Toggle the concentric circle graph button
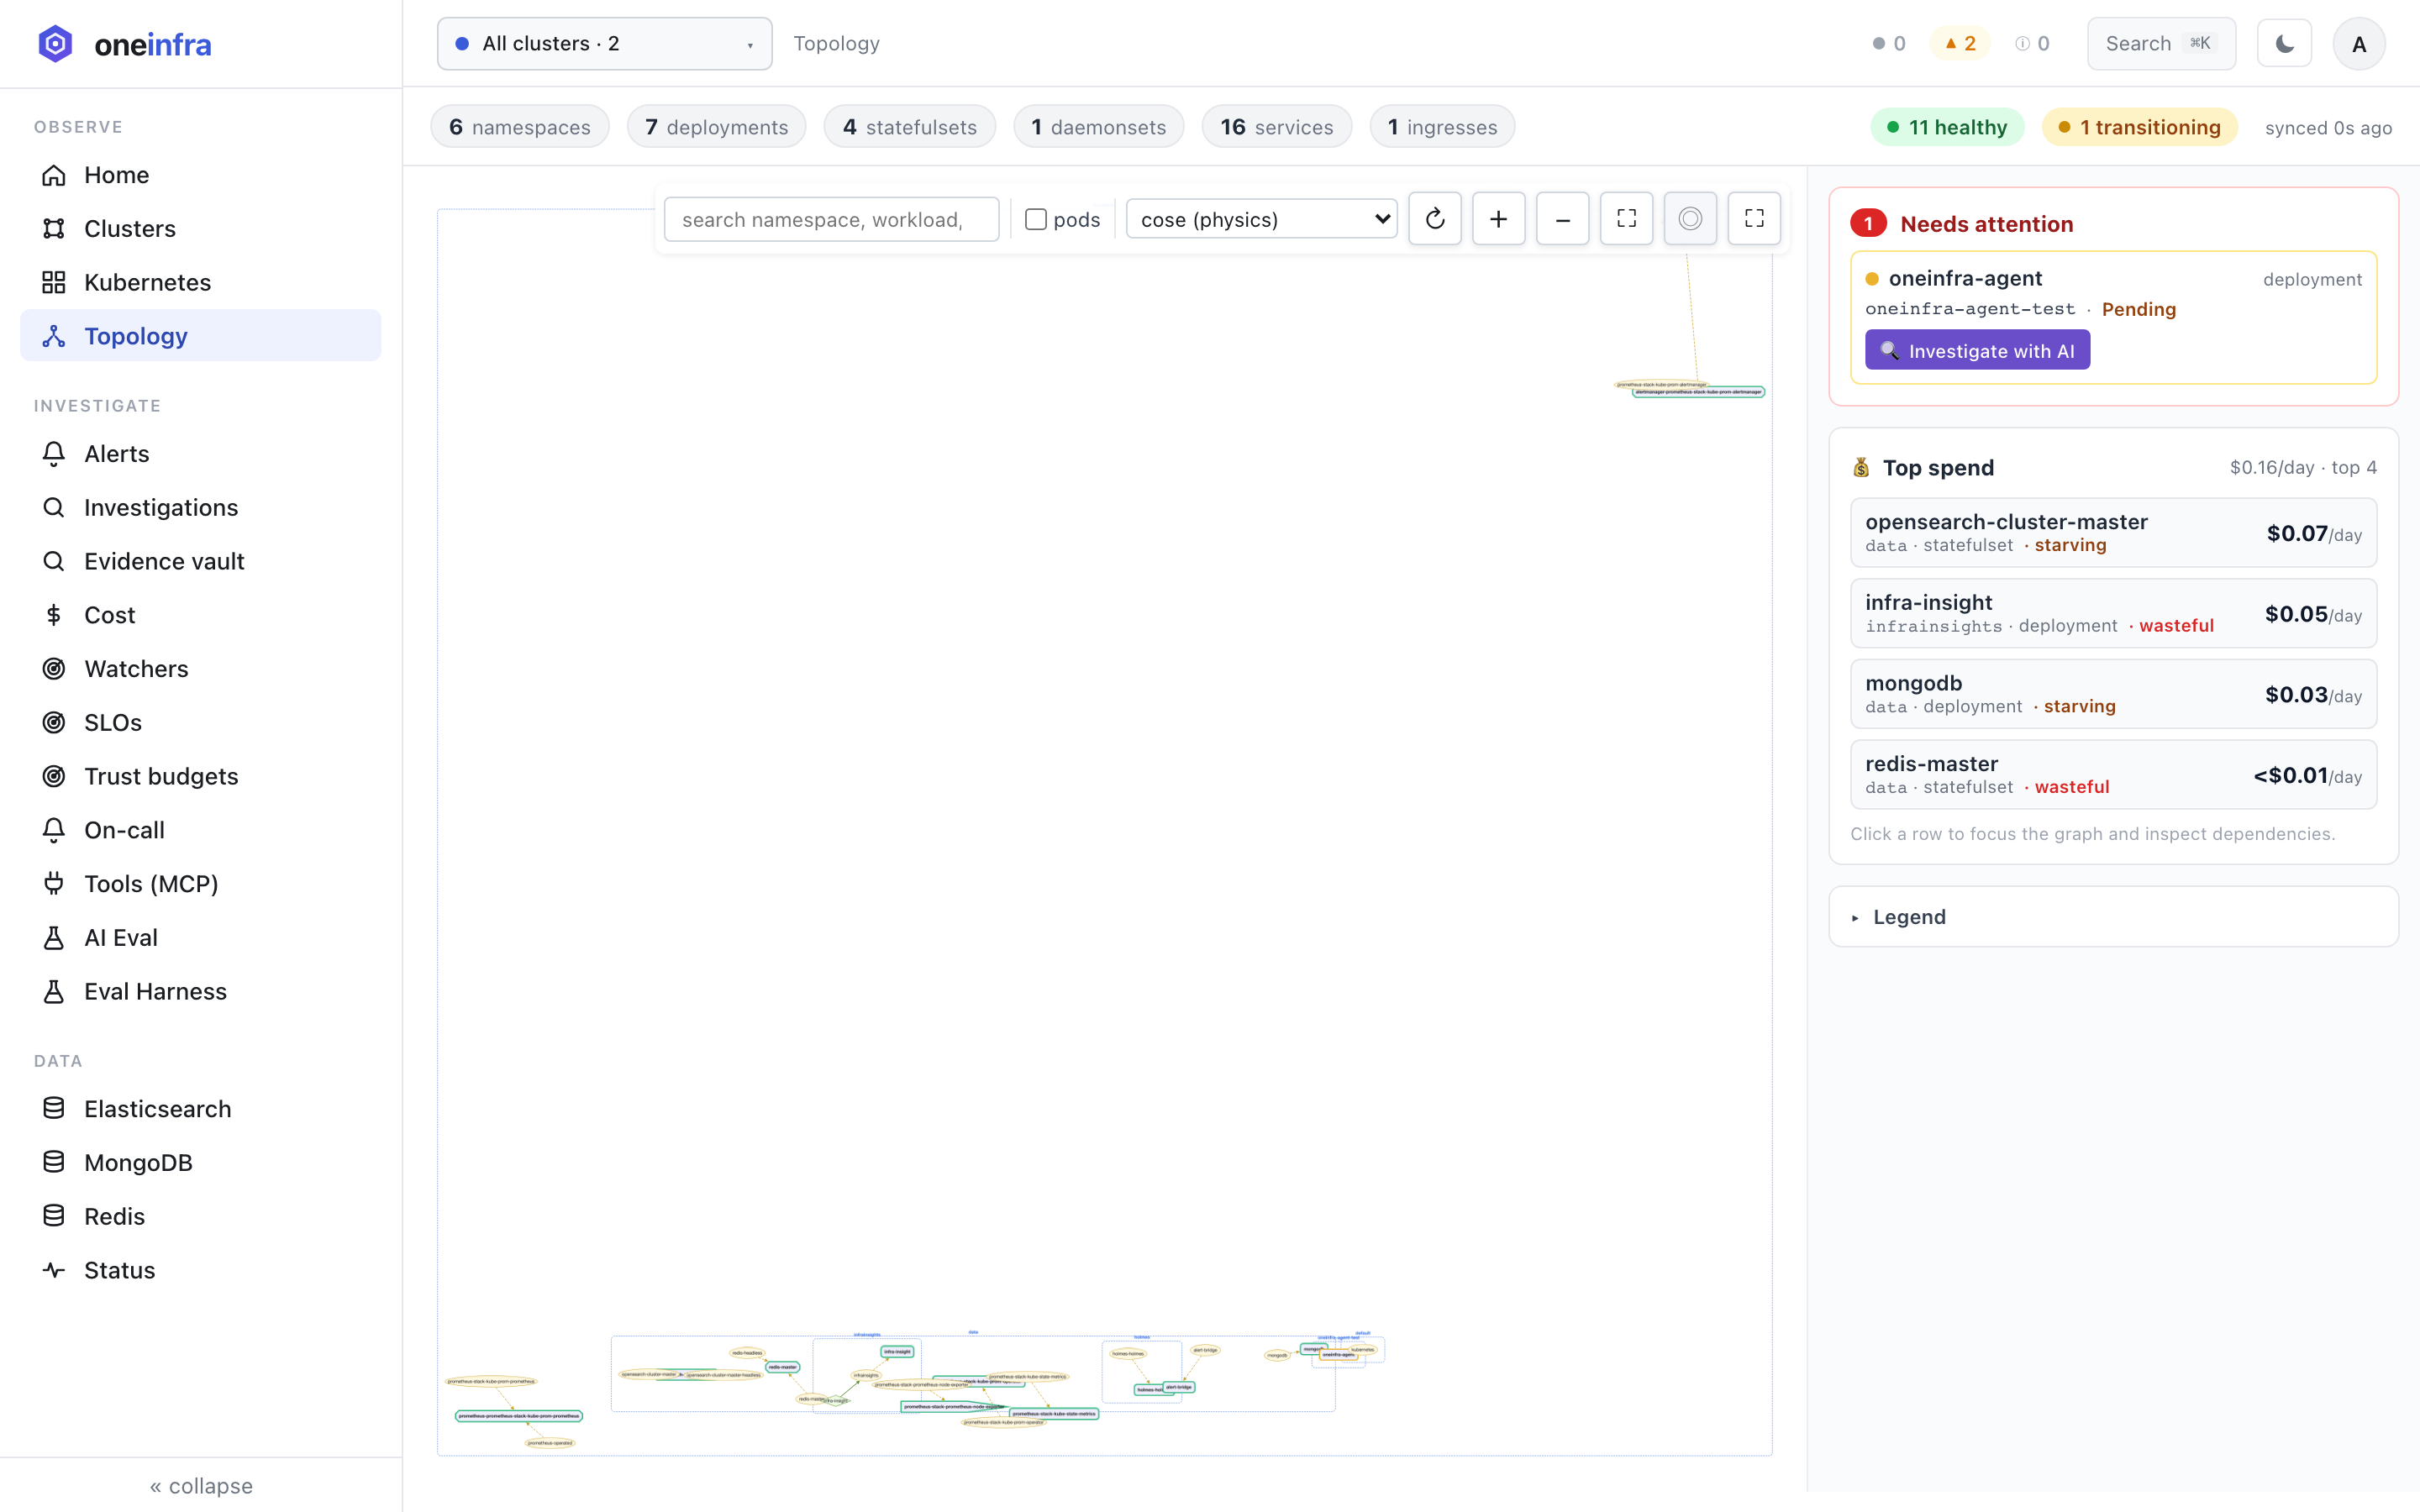2420x1512 pixels. pos(1690,218)
